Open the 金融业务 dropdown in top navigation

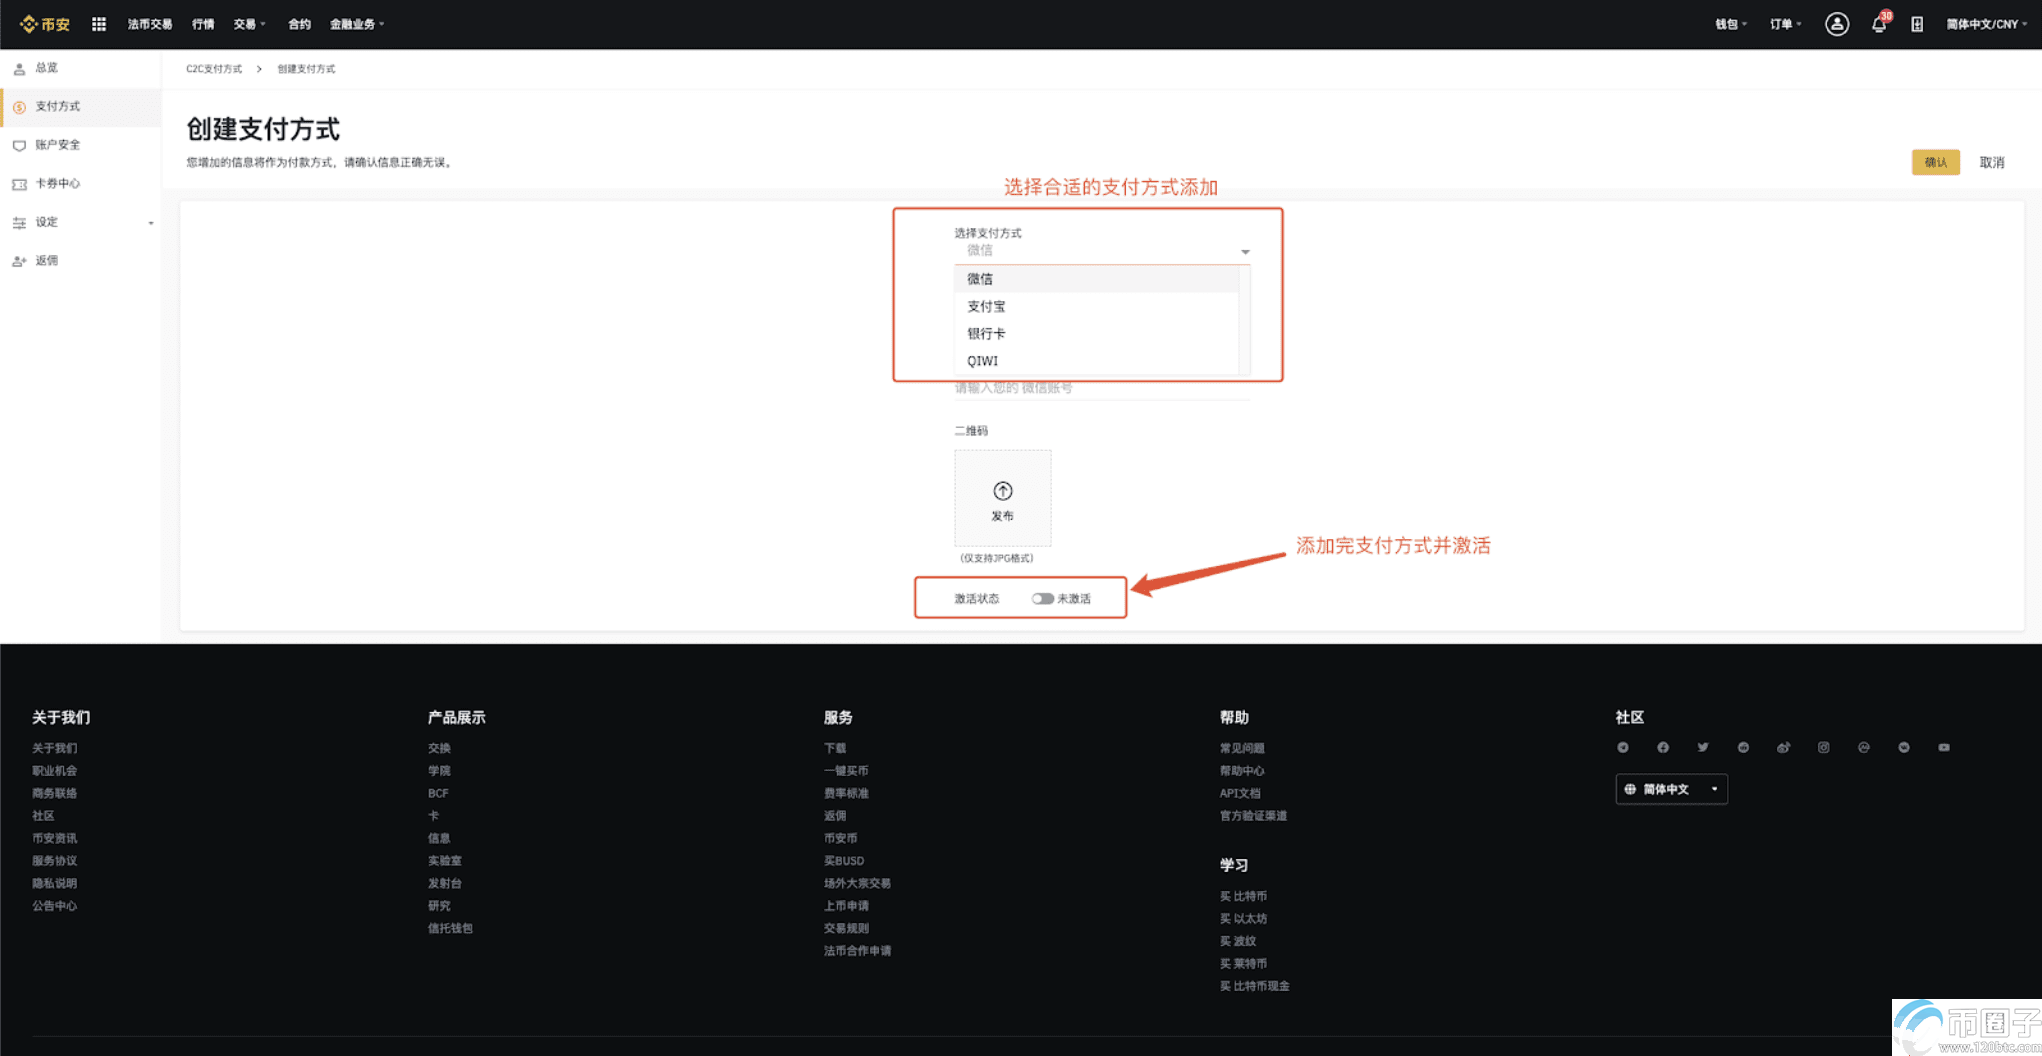pyautogui.click(x=357, y=24)
